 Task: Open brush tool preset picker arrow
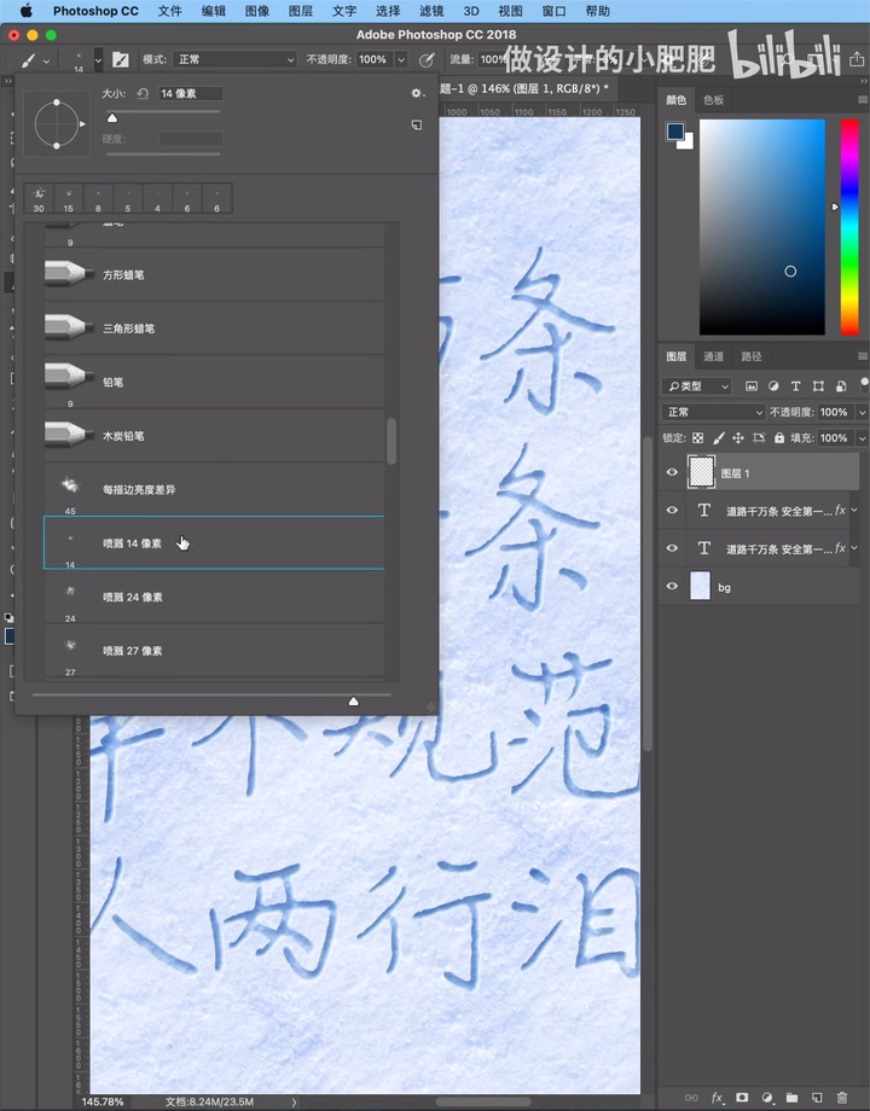(46, 61)
